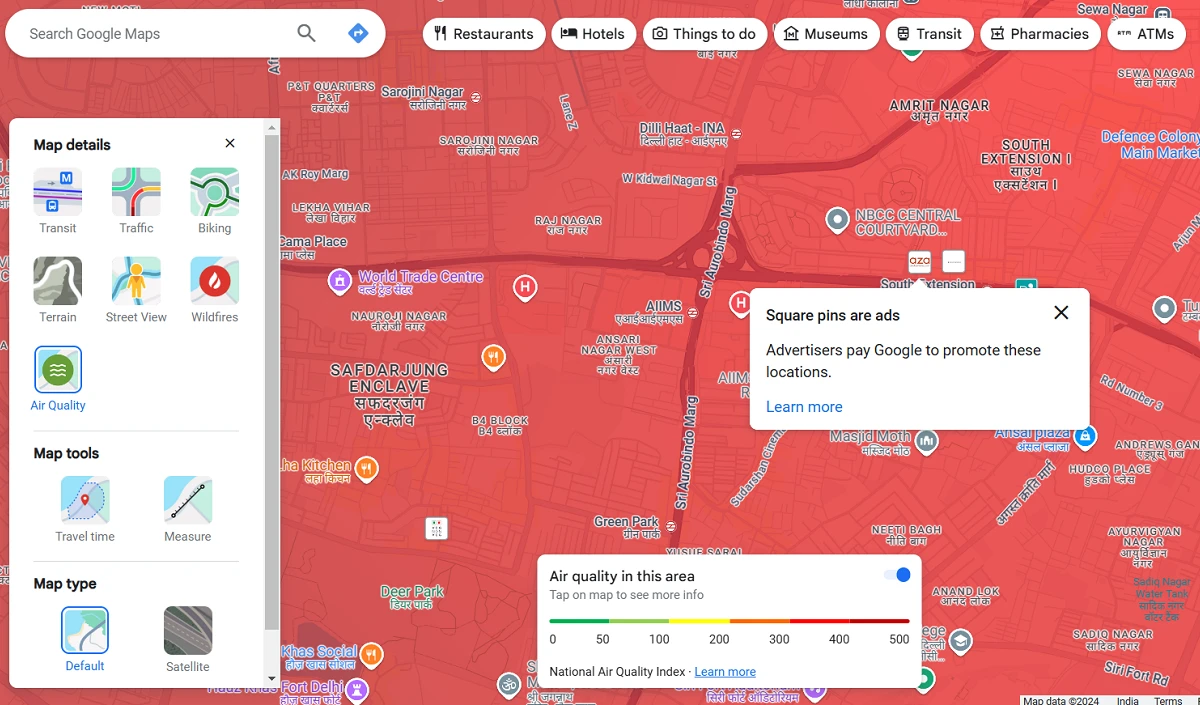The image size is (1200, 705).
Task: Open the Maha Kitchen restaurant pin
Action: (367, 468)
